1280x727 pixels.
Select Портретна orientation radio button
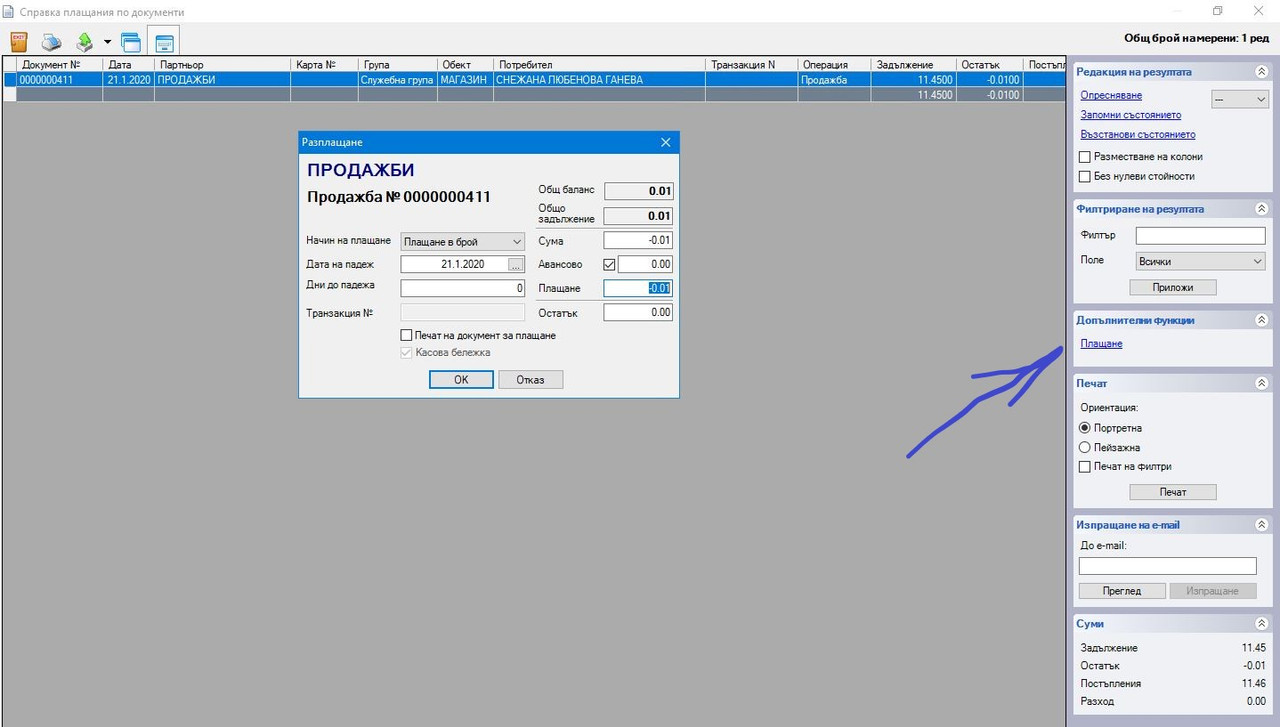(x=1085, y=428)
